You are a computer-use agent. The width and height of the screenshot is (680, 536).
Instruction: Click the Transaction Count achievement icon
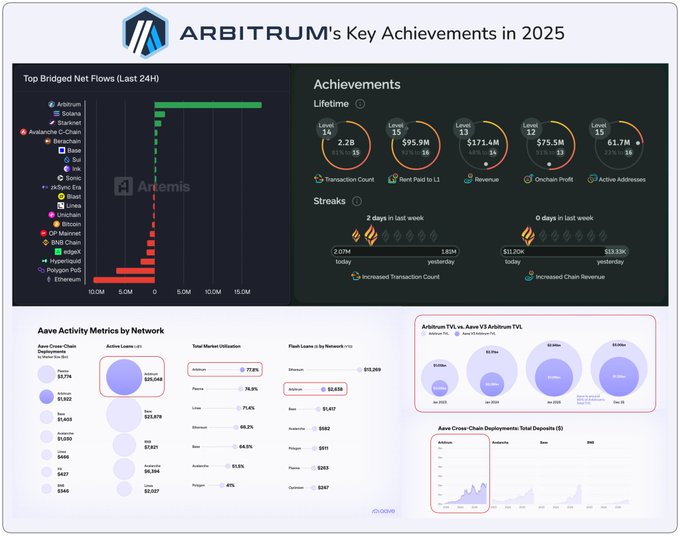(319, 179)
